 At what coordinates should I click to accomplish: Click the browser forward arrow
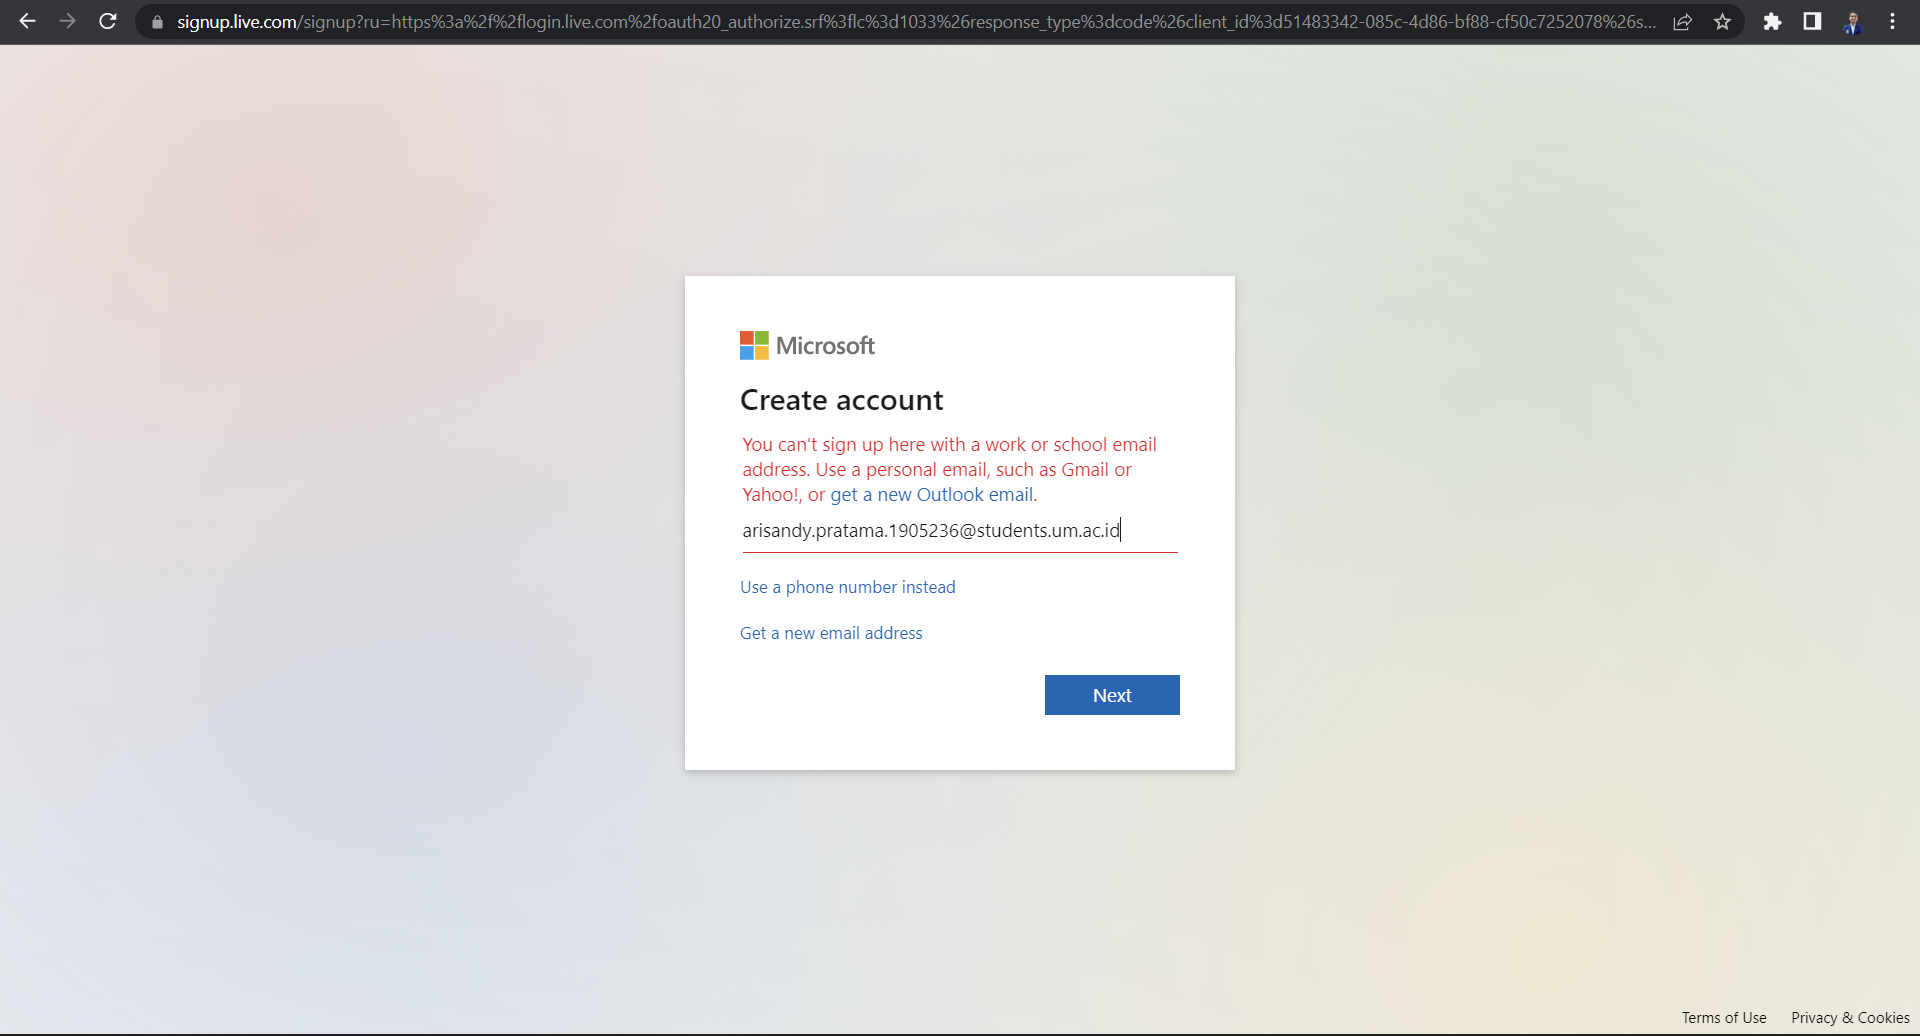(67, 21)
